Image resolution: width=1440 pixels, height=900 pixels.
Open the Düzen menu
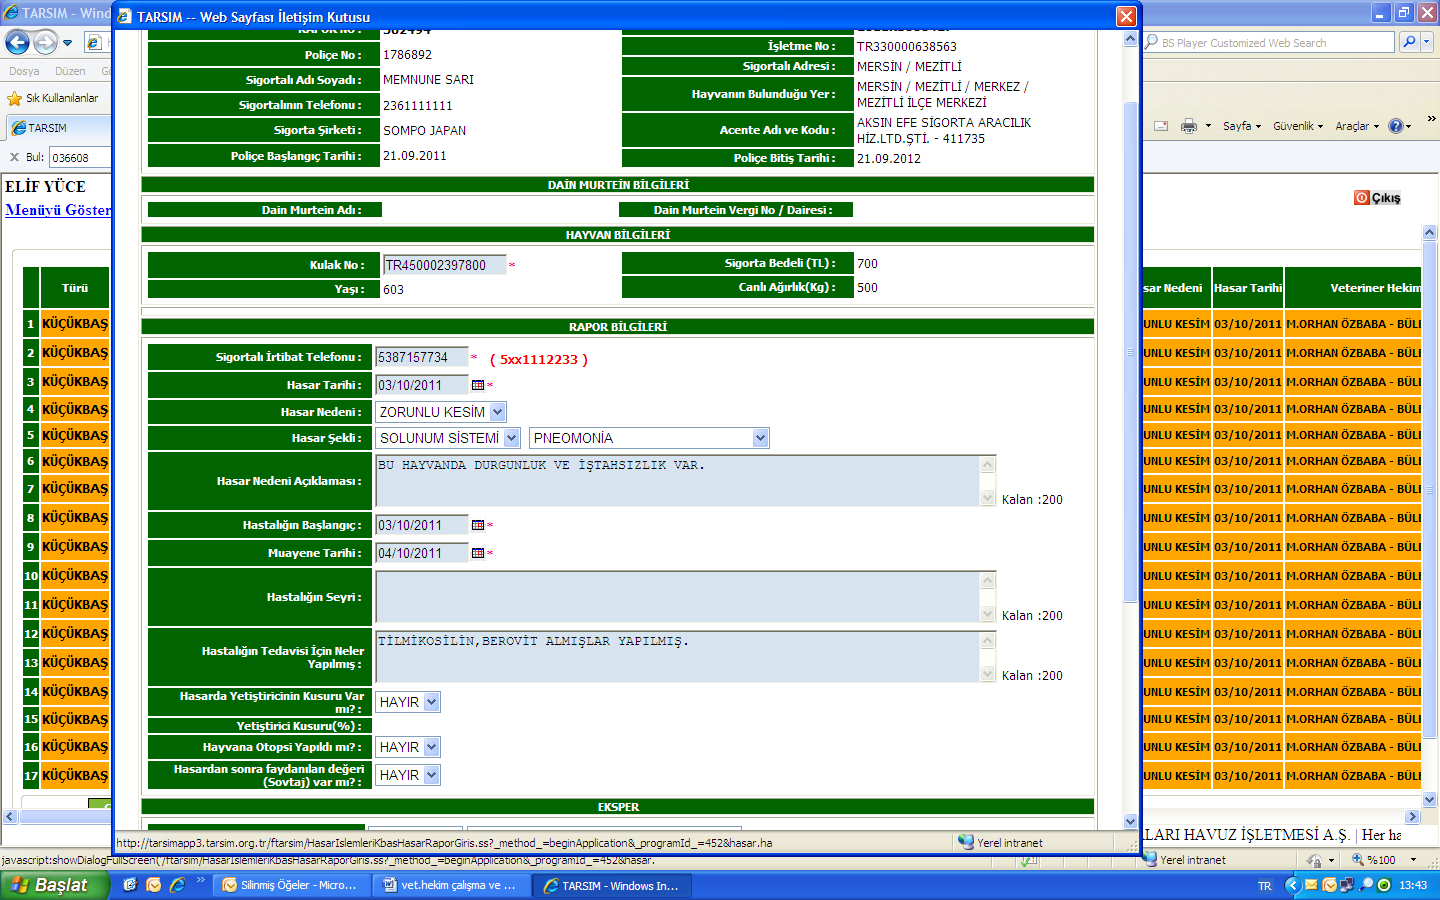click(x=70, y=72)
